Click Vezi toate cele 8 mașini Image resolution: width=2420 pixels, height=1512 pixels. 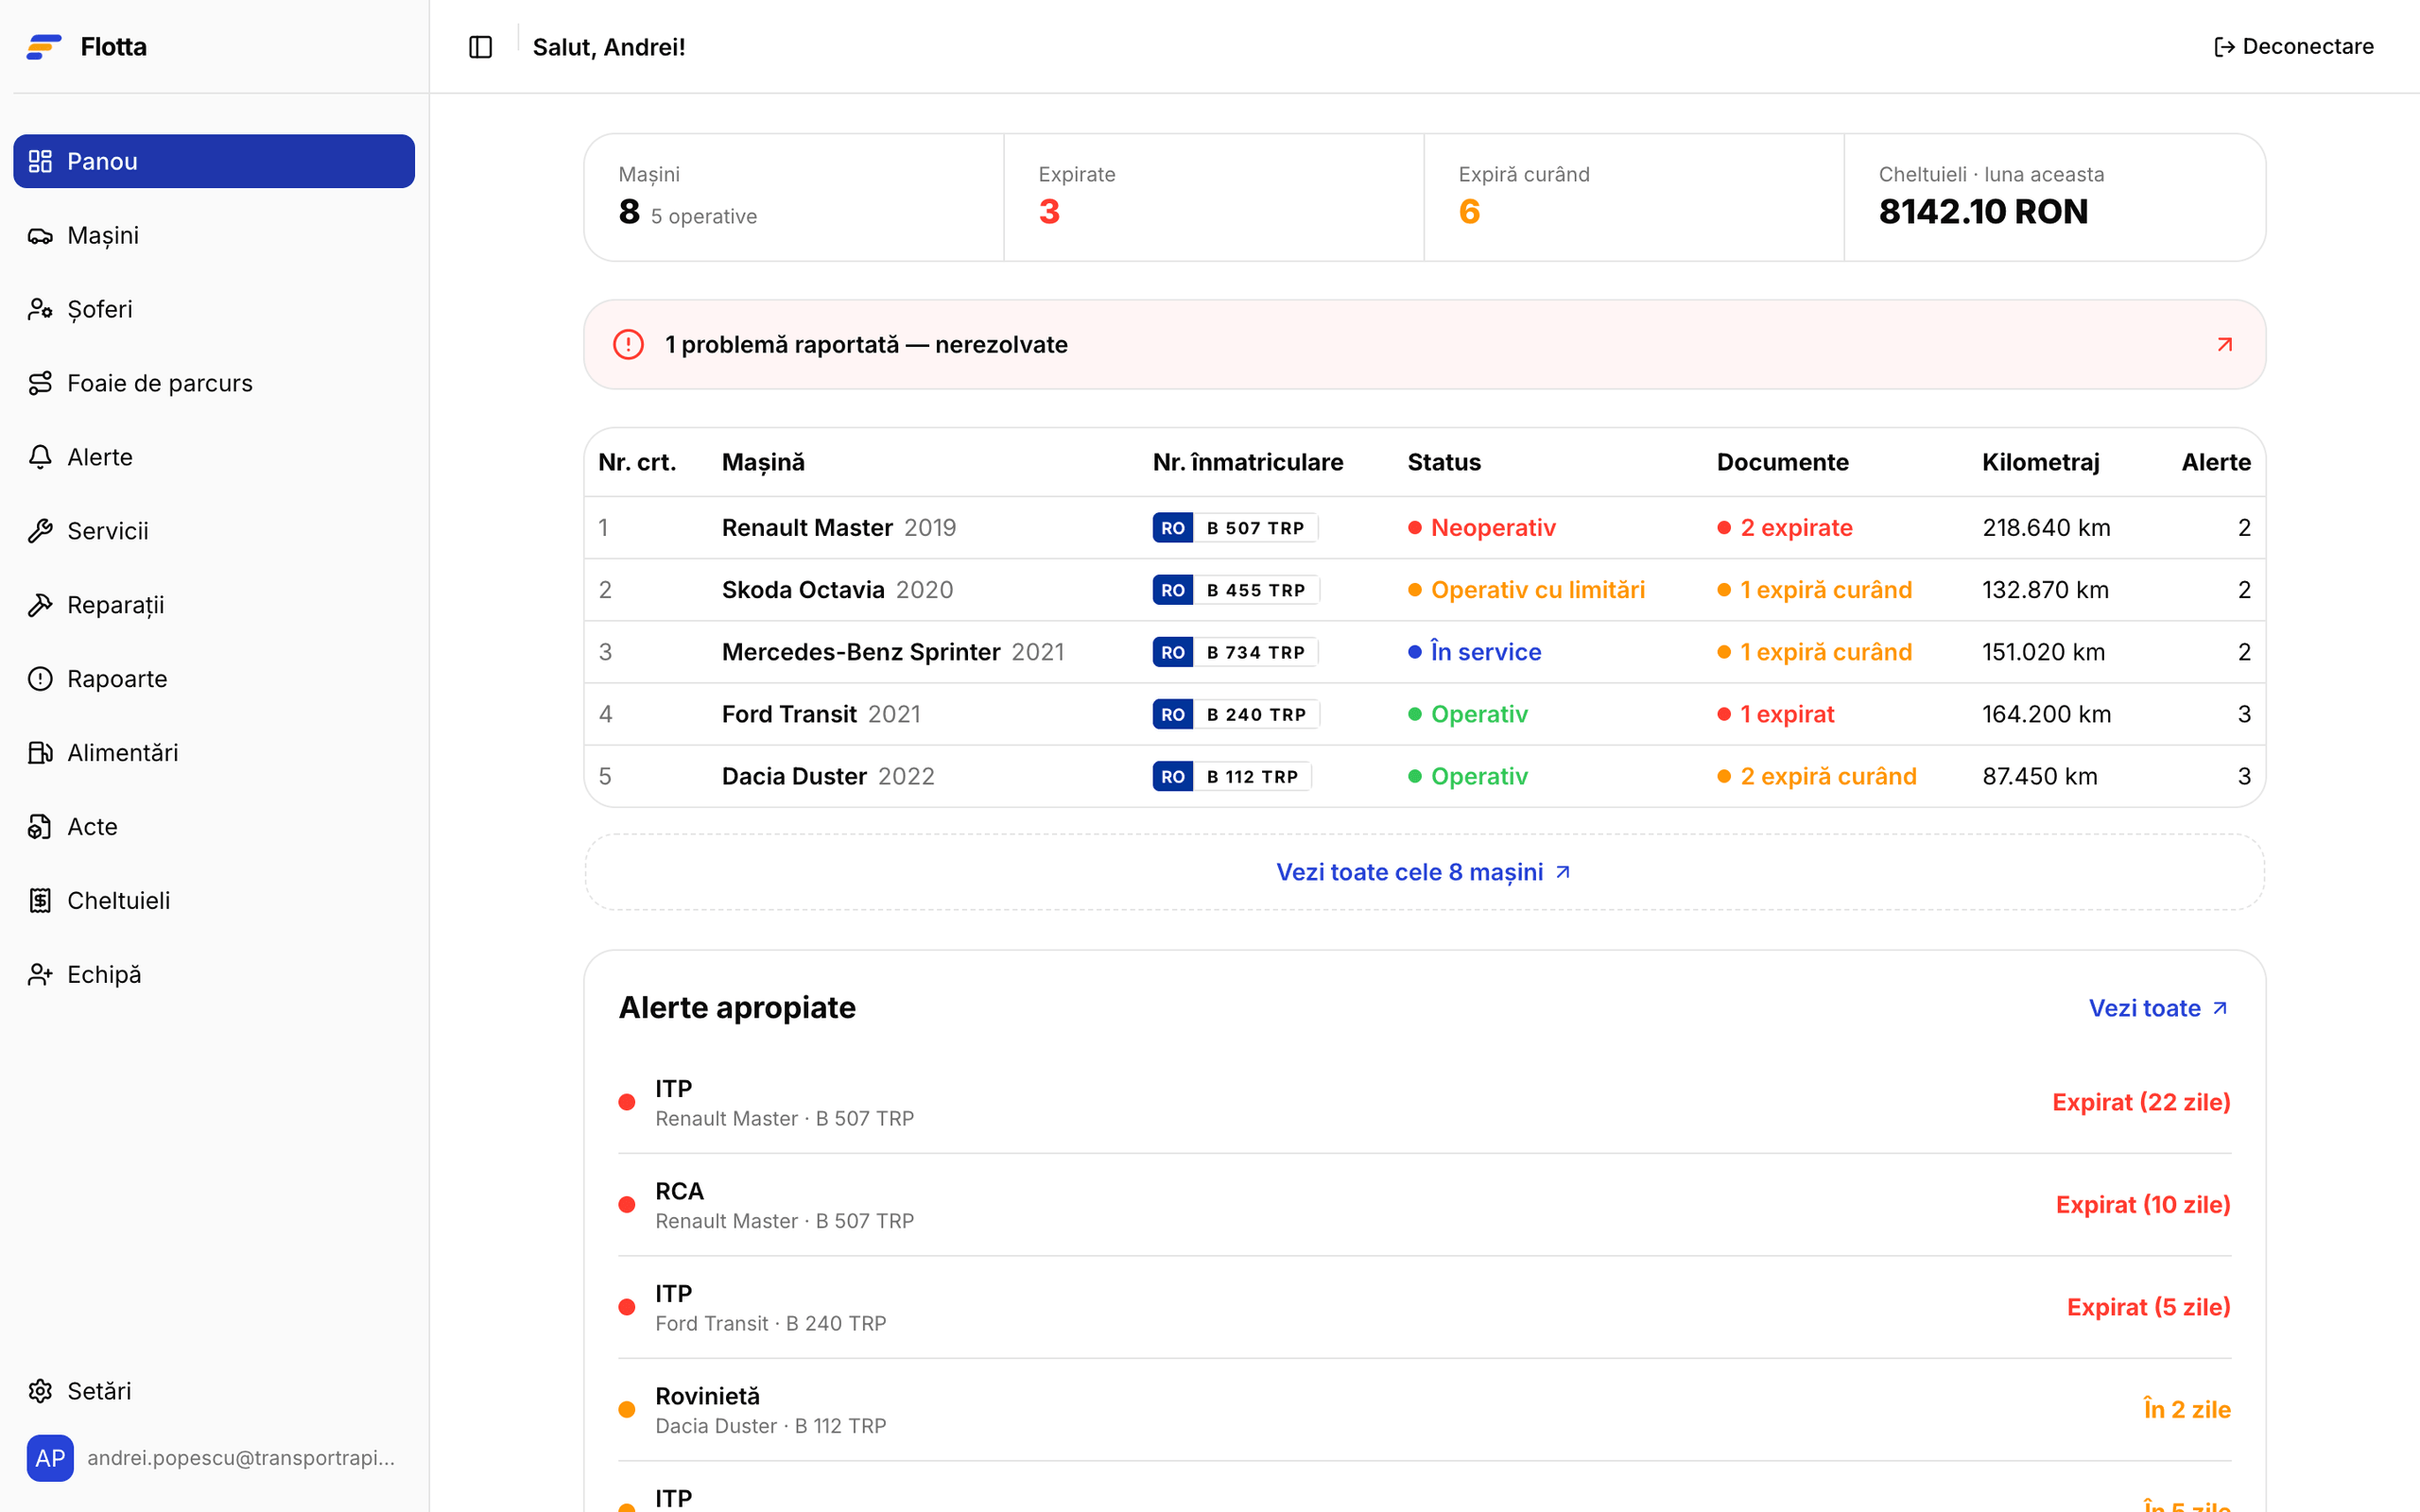coord(1424,872)
